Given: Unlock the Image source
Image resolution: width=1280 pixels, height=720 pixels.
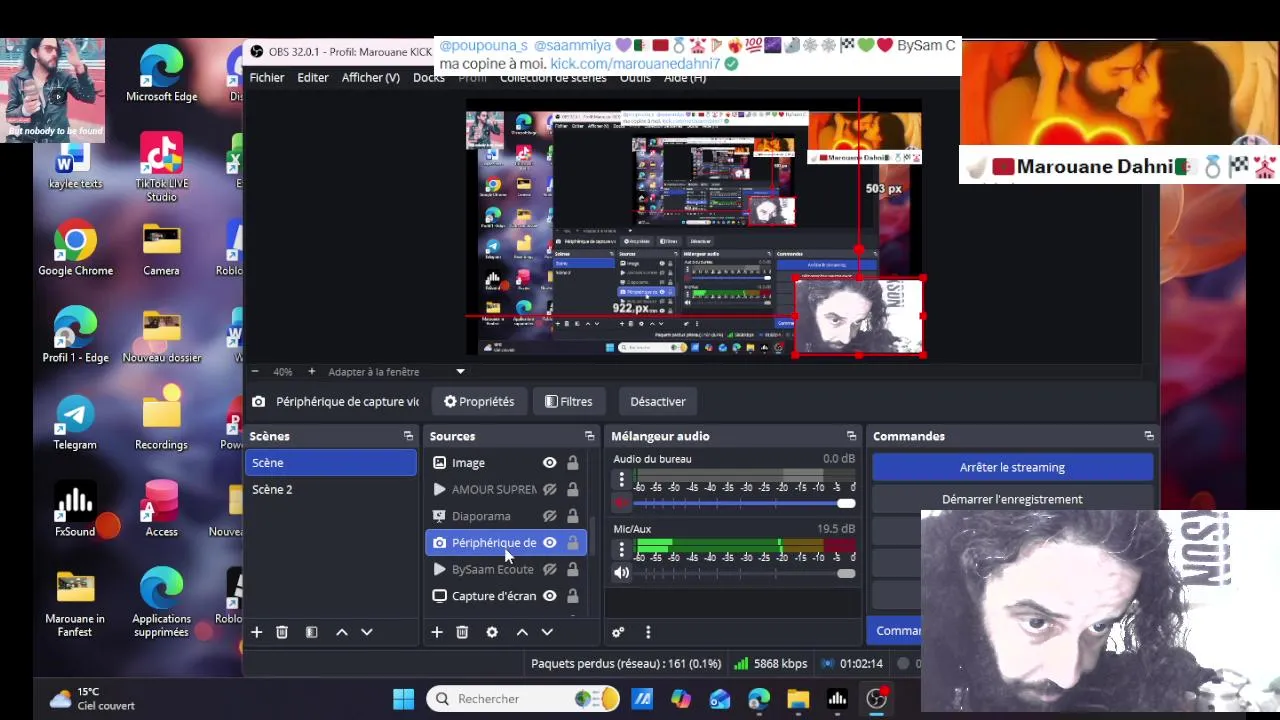Looking at the screenshot, I should 572,463.
